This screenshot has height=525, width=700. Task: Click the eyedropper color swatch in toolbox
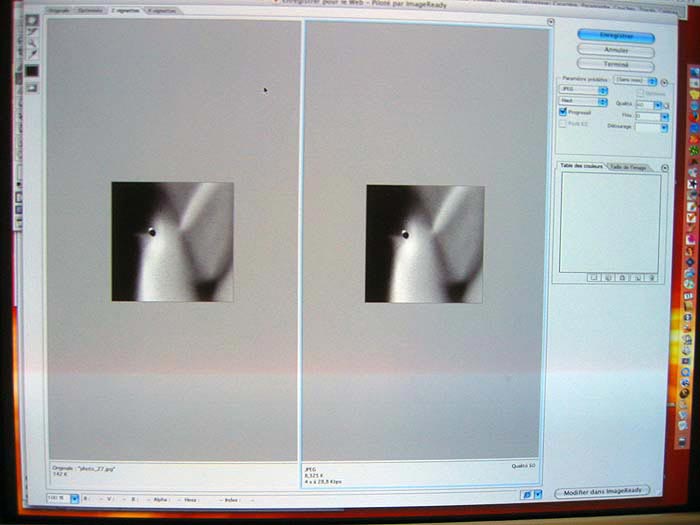pyautogui.click(x=32, y=71)
